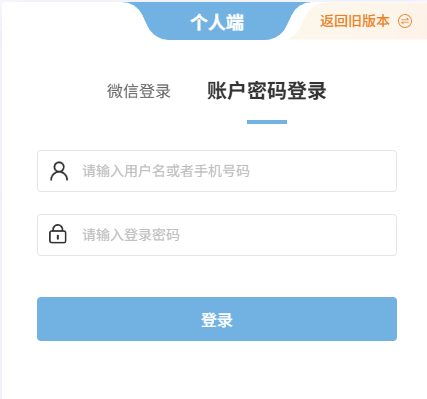Select the 账户密码登录 tab
The height and width of the screenshot is (399, 427).
click(x=267, y=91)
